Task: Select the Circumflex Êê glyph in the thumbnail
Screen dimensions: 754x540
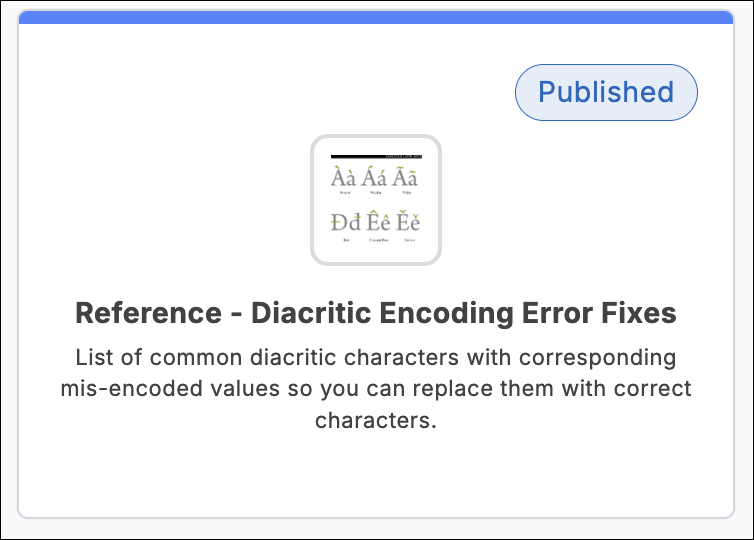Action: [x=376, y=222]
